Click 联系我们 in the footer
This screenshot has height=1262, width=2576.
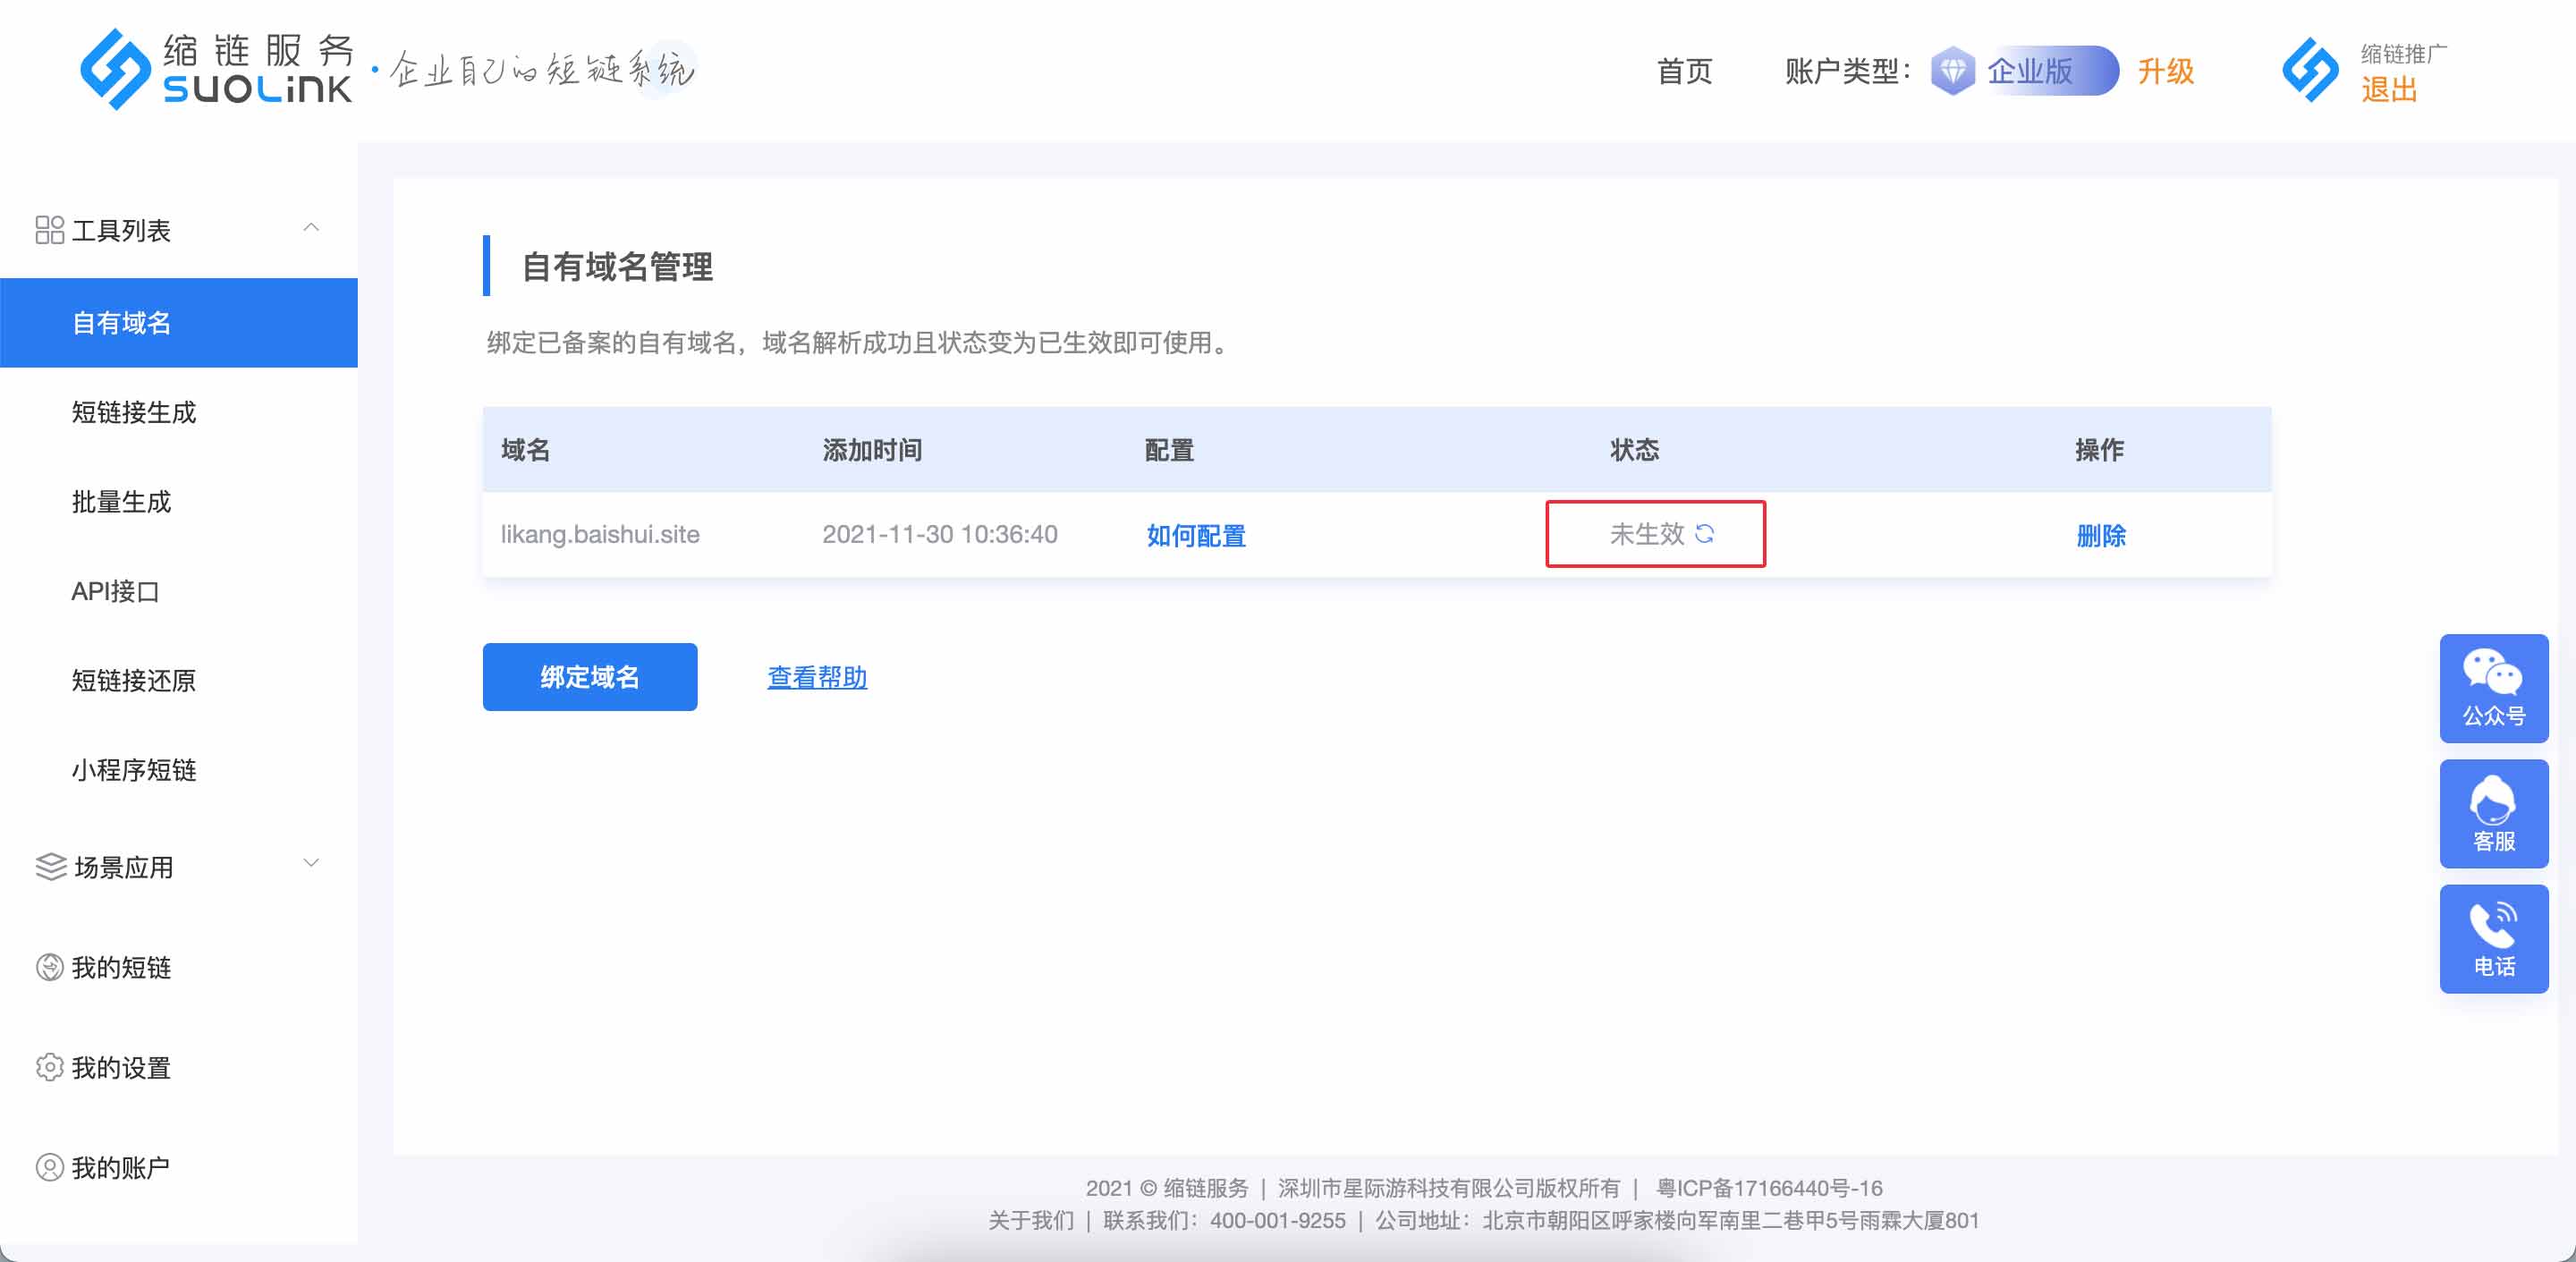pyautogui.click(x=1147, y=1220)
